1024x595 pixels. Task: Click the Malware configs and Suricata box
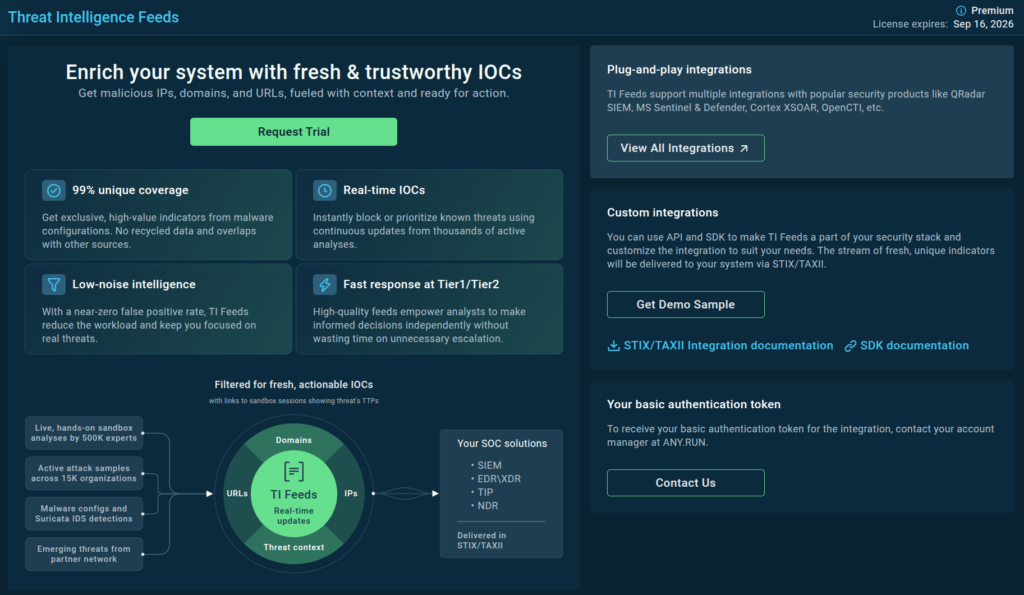click(x=85, y=514)
